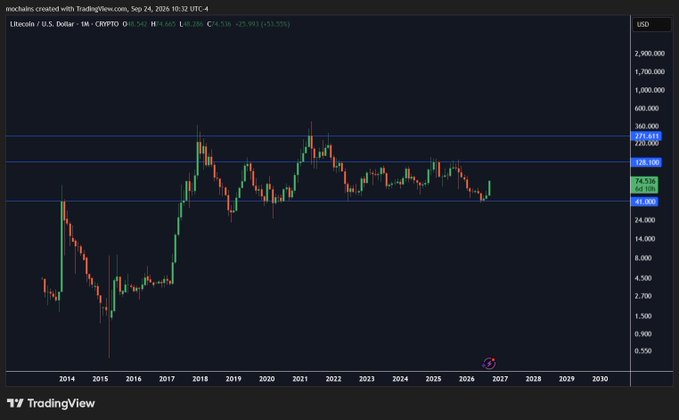
Task: Click the 2017 label on time axis
Action: coord(167,379)
